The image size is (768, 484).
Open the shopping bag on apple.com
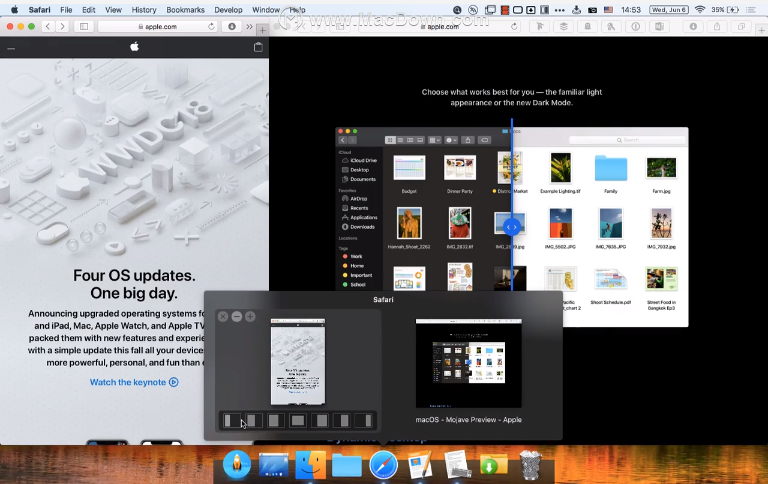coord(258,47)
